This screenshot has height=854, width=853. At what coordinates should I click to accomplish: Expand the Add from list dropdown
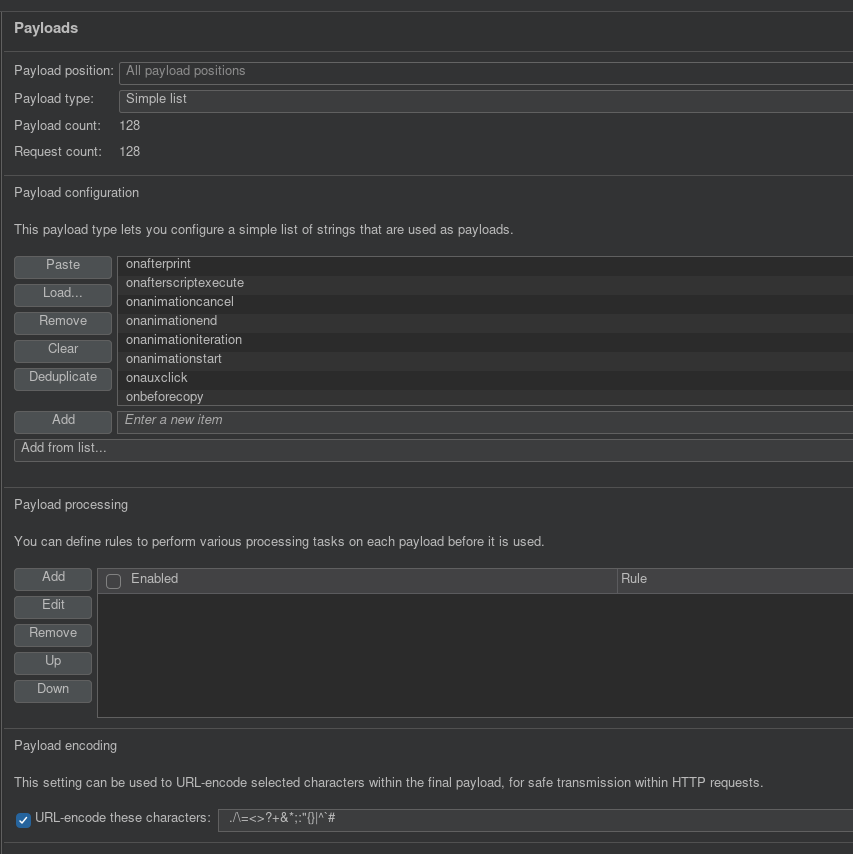point(432,449)
